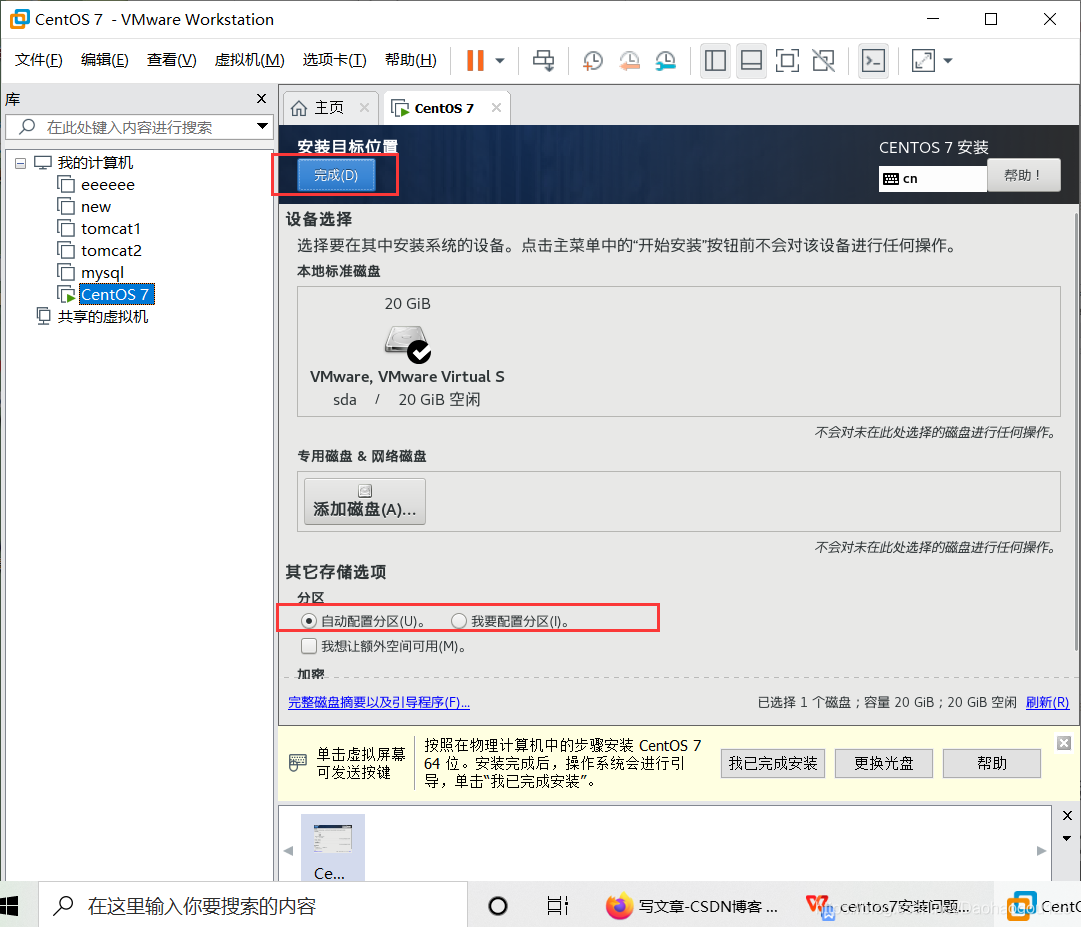Click the 更换光盘 button
Screen dimensions: 1081x927
[x=884, y=764]
